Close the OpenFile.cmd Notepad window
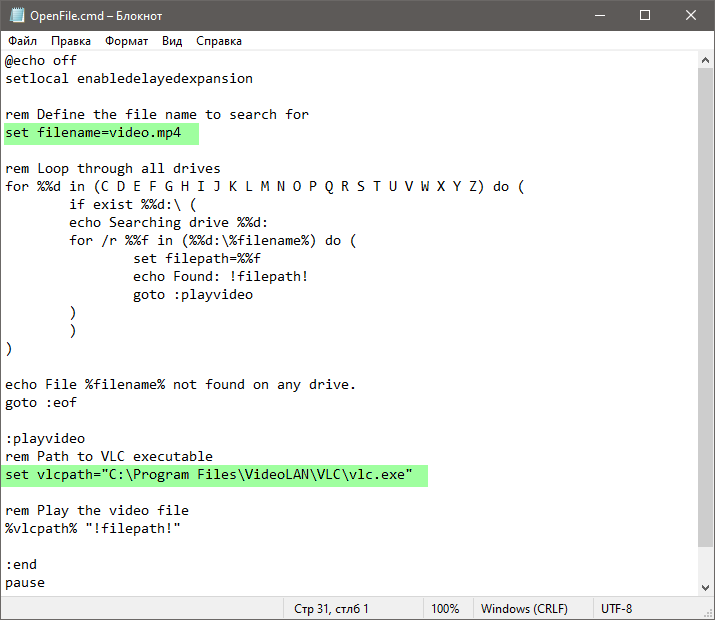Screen dimensions: 715x620 (x=691, y=16)
